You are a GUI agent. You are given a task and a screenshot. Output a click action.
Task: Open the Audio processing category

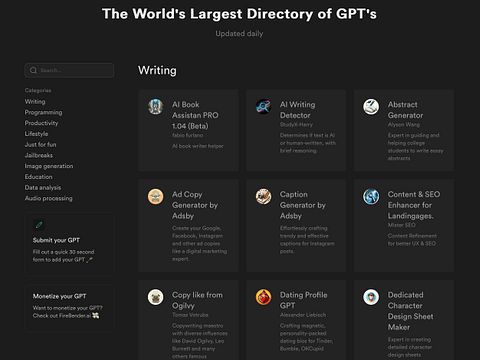point(48,198)
